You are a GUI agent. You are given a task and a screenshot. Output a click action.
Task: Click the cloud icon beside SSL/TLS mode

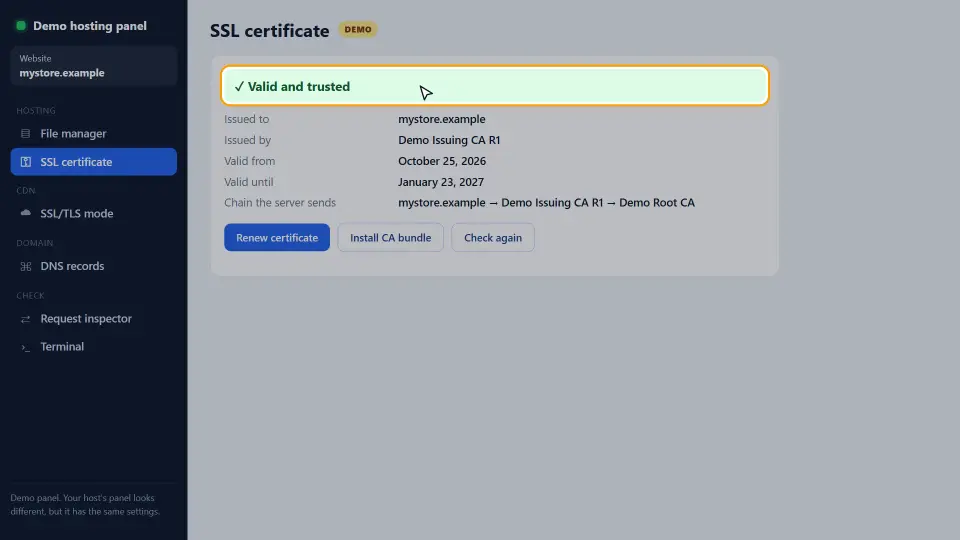pyautogui.click(x=25, y=213)
